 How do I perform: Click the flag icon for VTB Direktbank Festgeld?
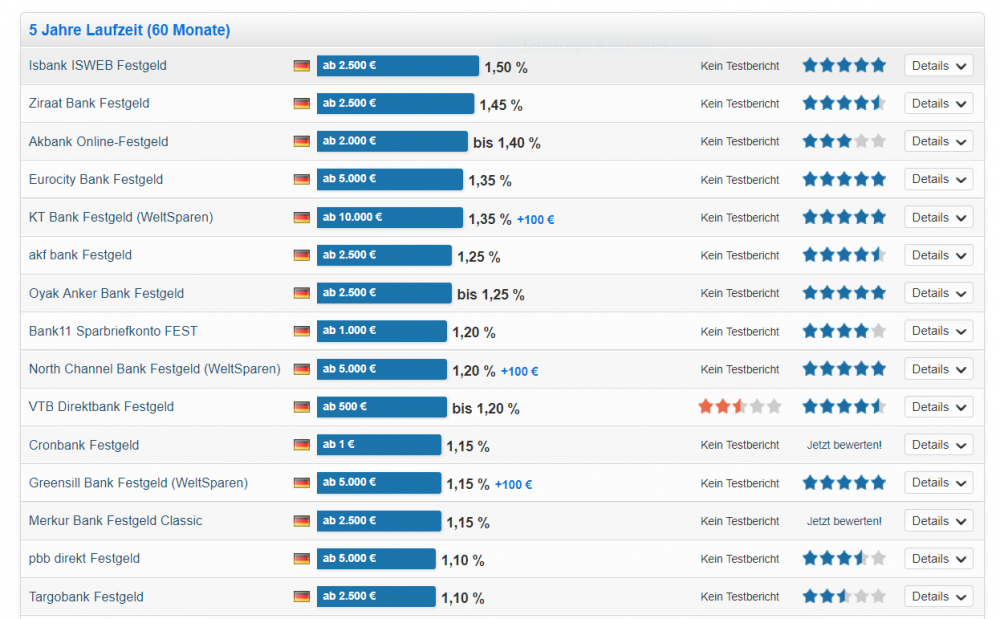302,407
